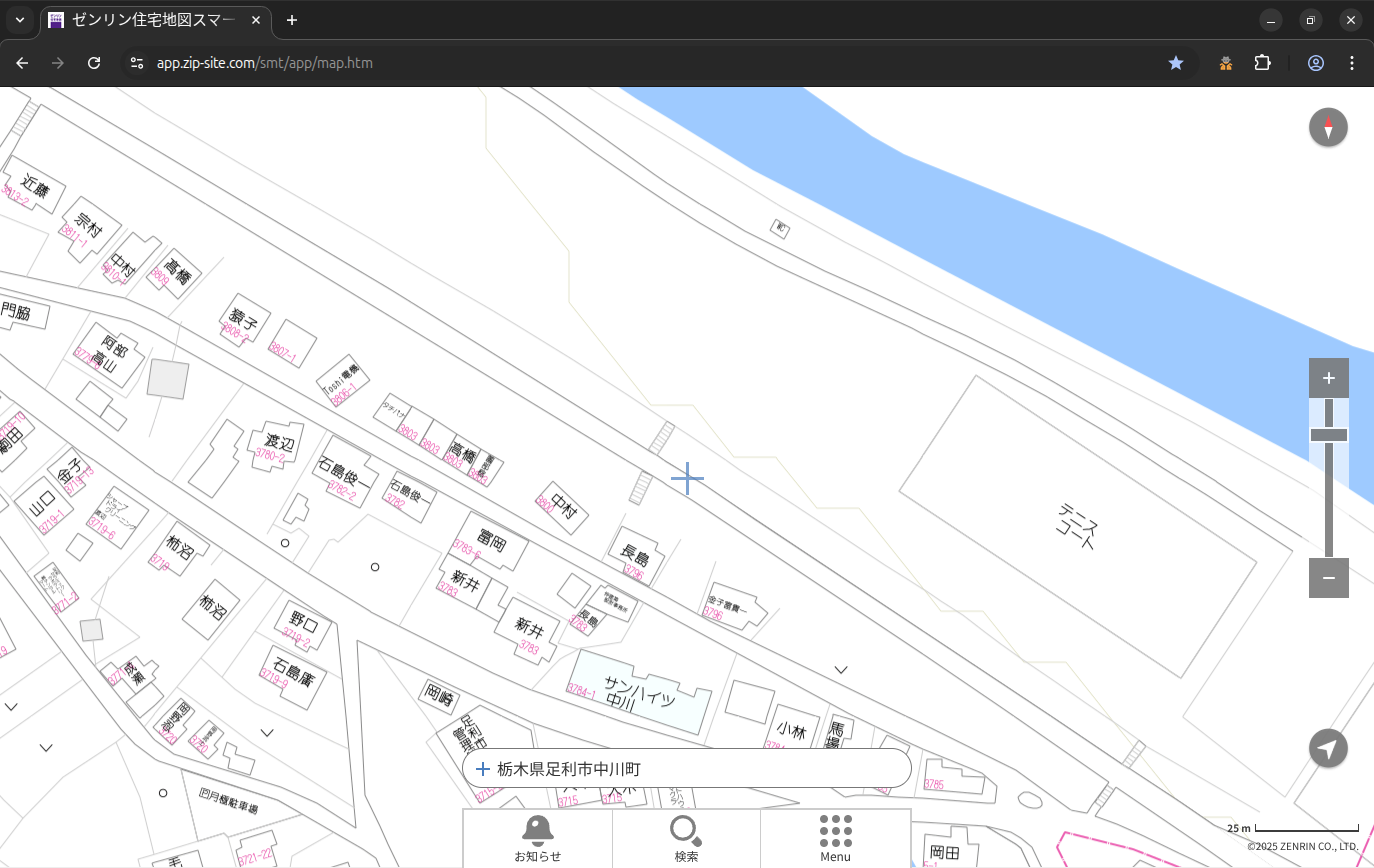Click the current location arrow icon
1374x868 pixels.
click(1328, 748)
